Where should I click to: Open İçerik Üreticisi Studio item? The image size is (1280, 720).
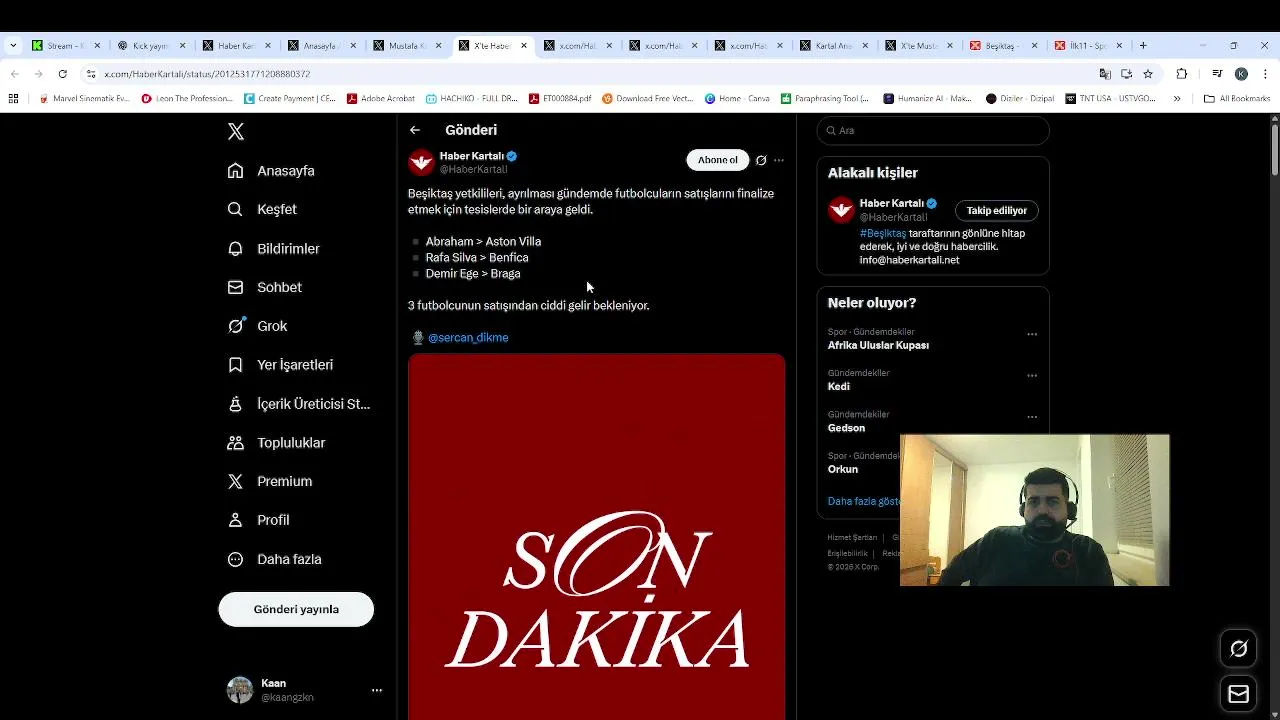coord(298,404)
